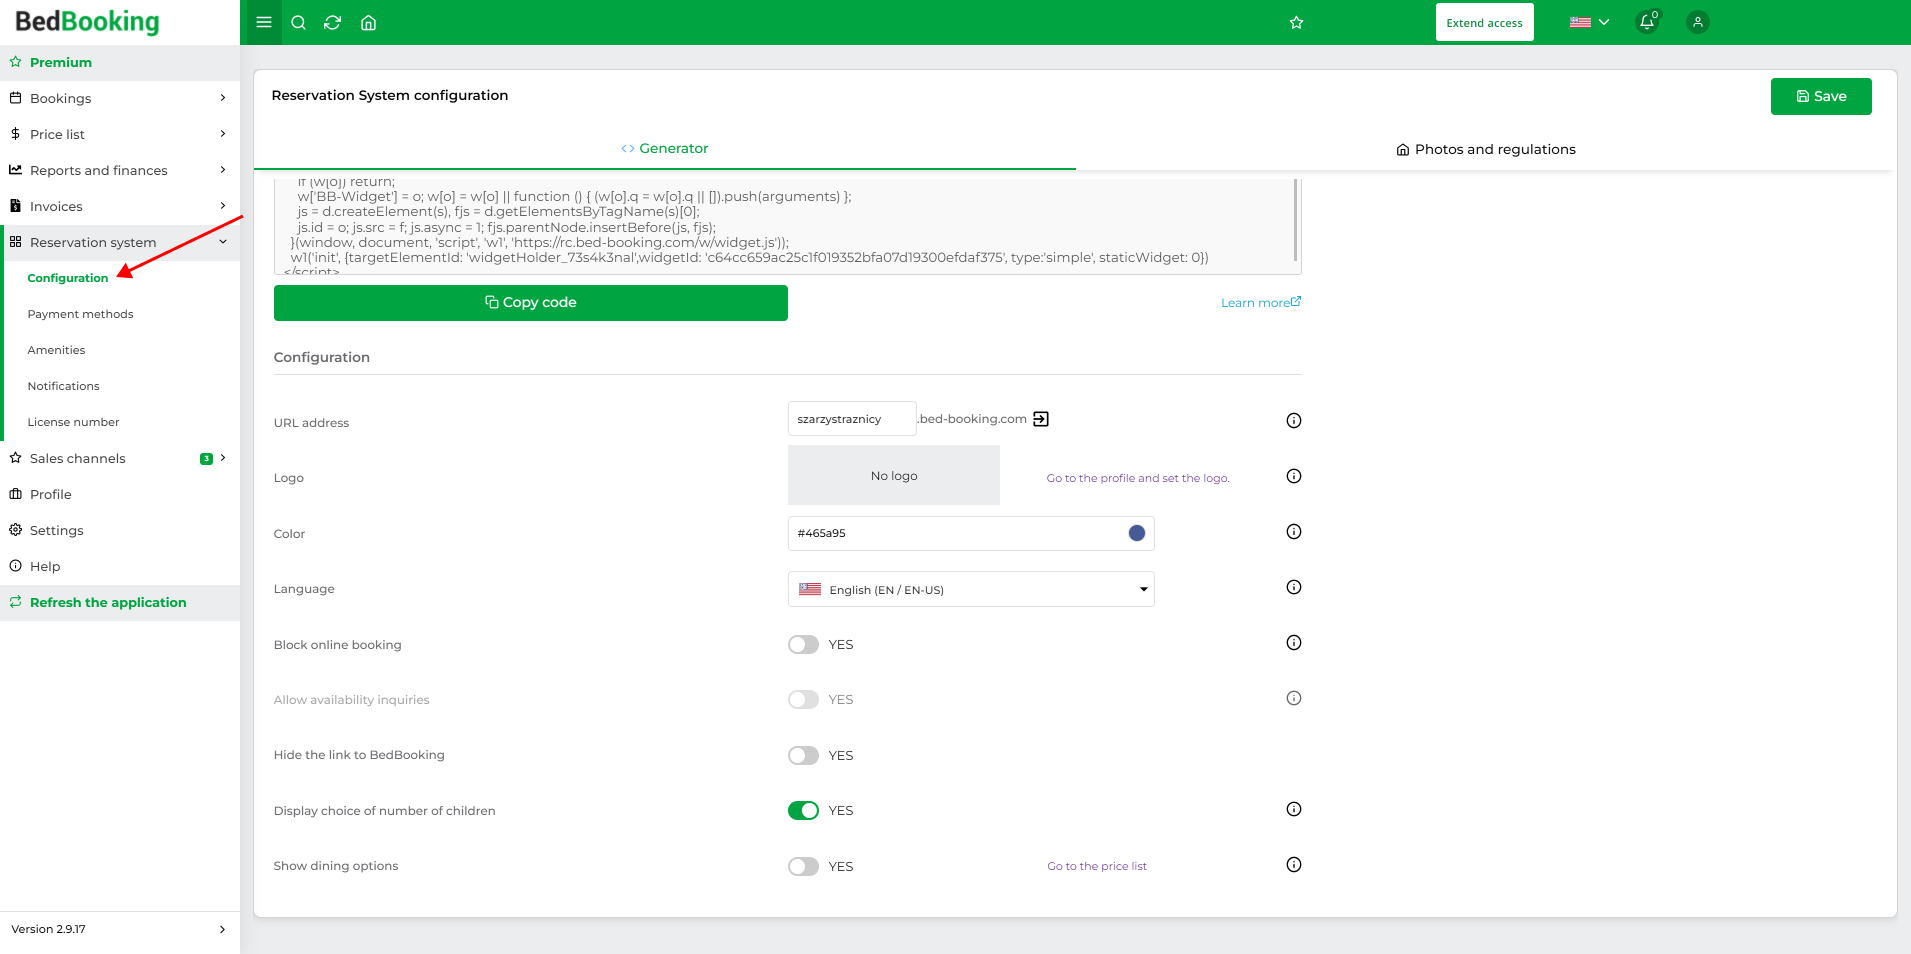Click the Save button
The width and height of the screenshot is (1911, 954).
(x=1821, y=96)
